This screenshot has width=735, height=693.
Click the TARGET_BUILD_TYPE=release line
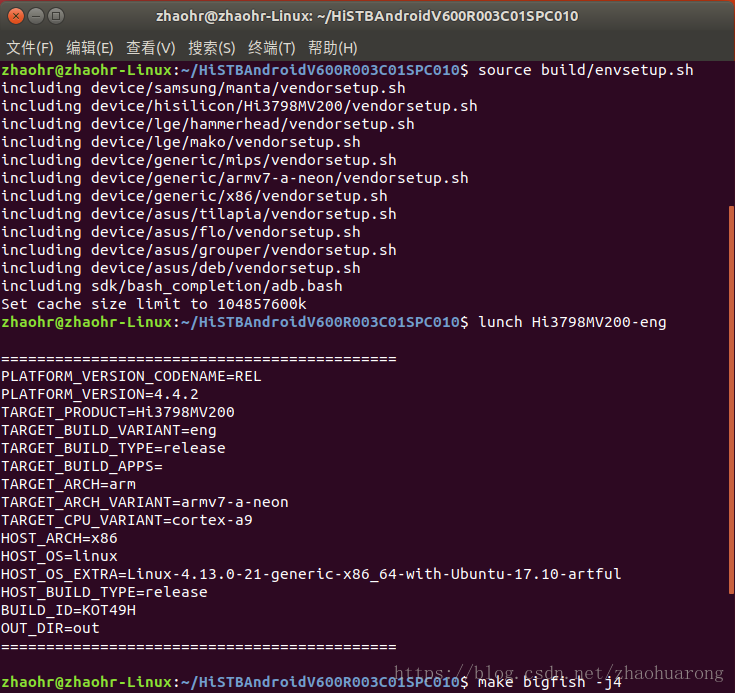point(113,448)
